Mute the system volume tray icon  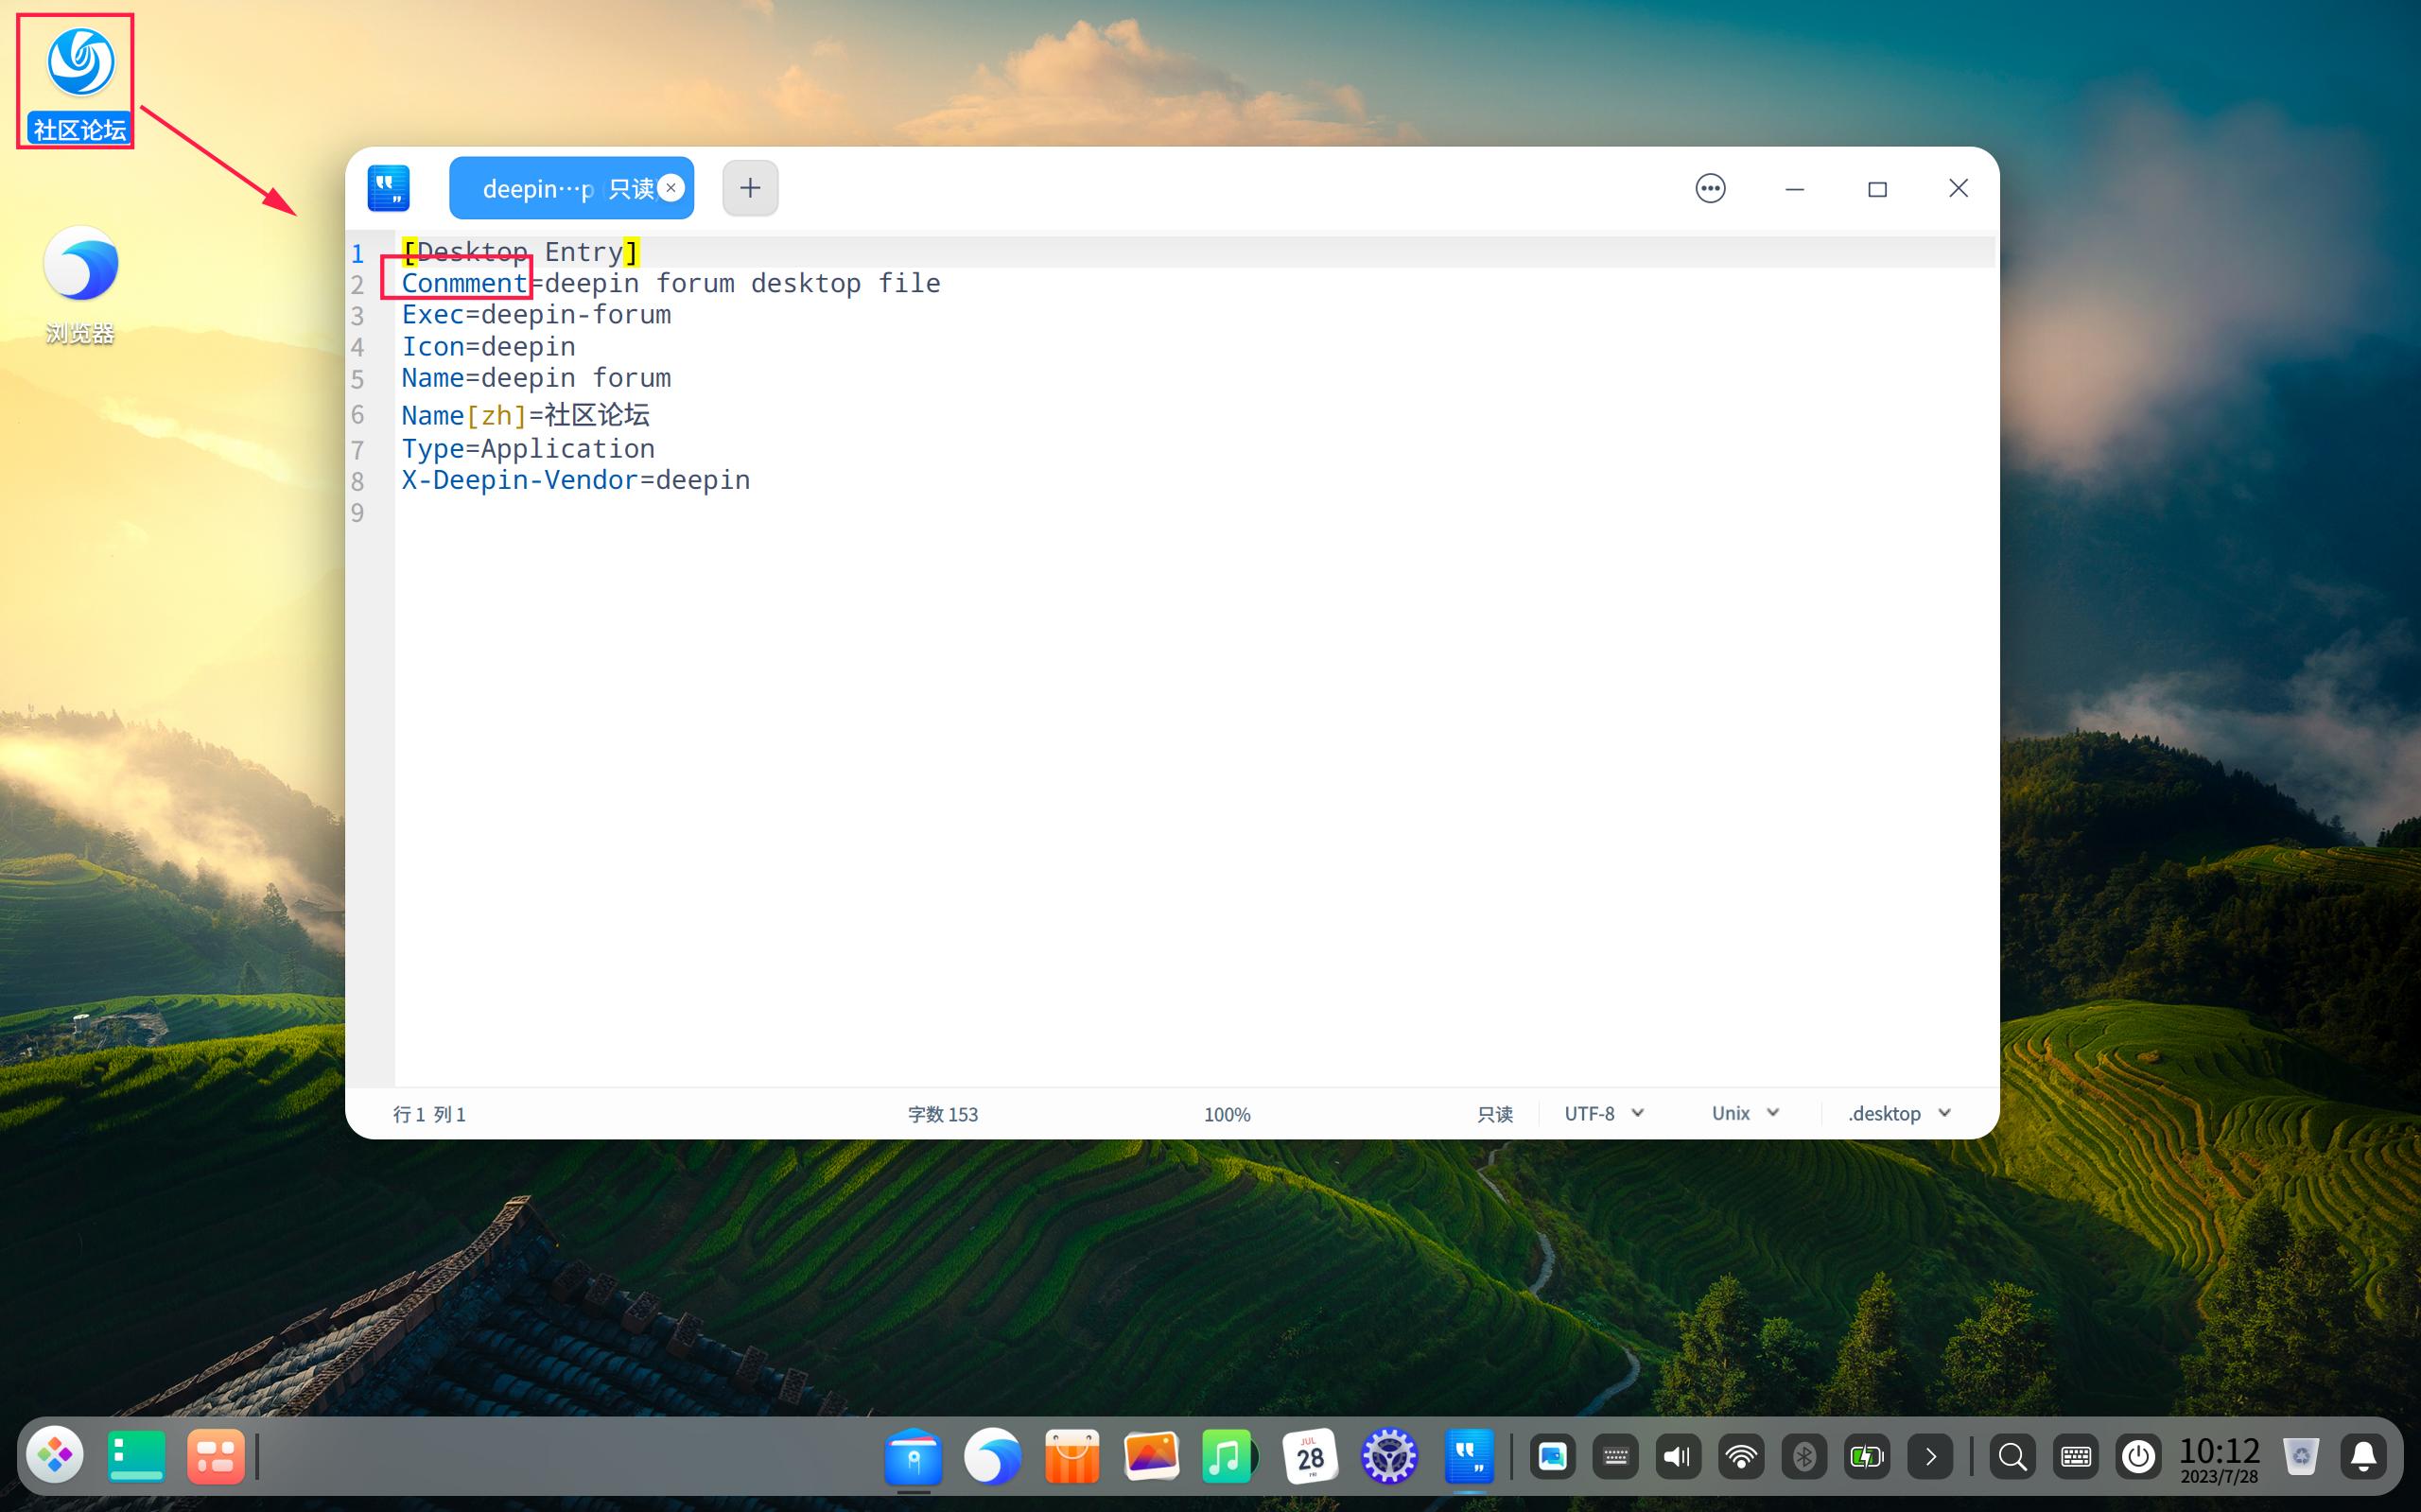(x=1677, y=1456)
